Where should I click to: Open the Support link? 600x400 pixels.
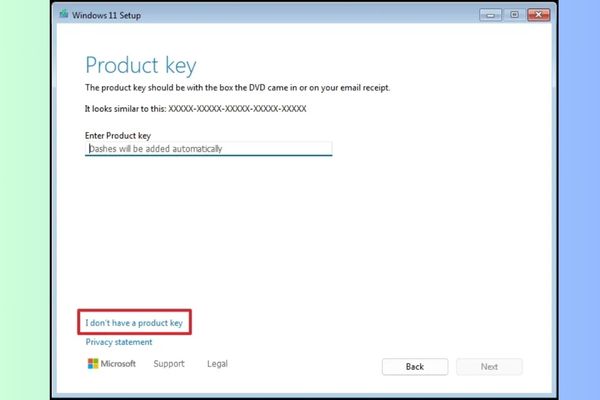169,364
